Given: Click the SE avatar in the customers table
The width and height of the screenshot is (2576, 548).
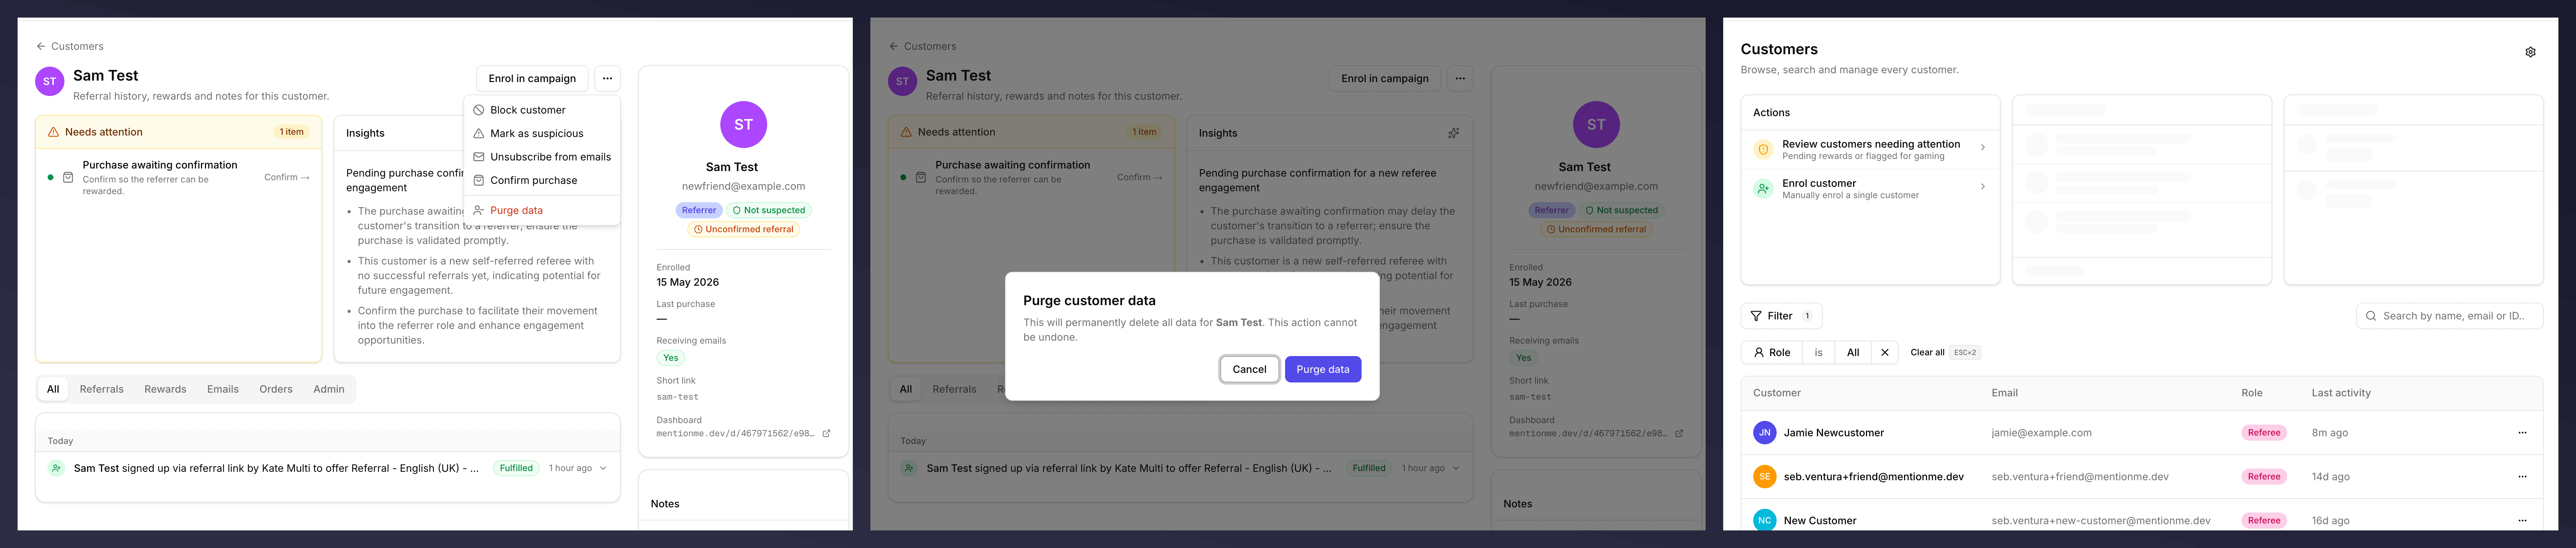Looking at the screenshot, I should pyautogui.click(x=1764, y=477).
